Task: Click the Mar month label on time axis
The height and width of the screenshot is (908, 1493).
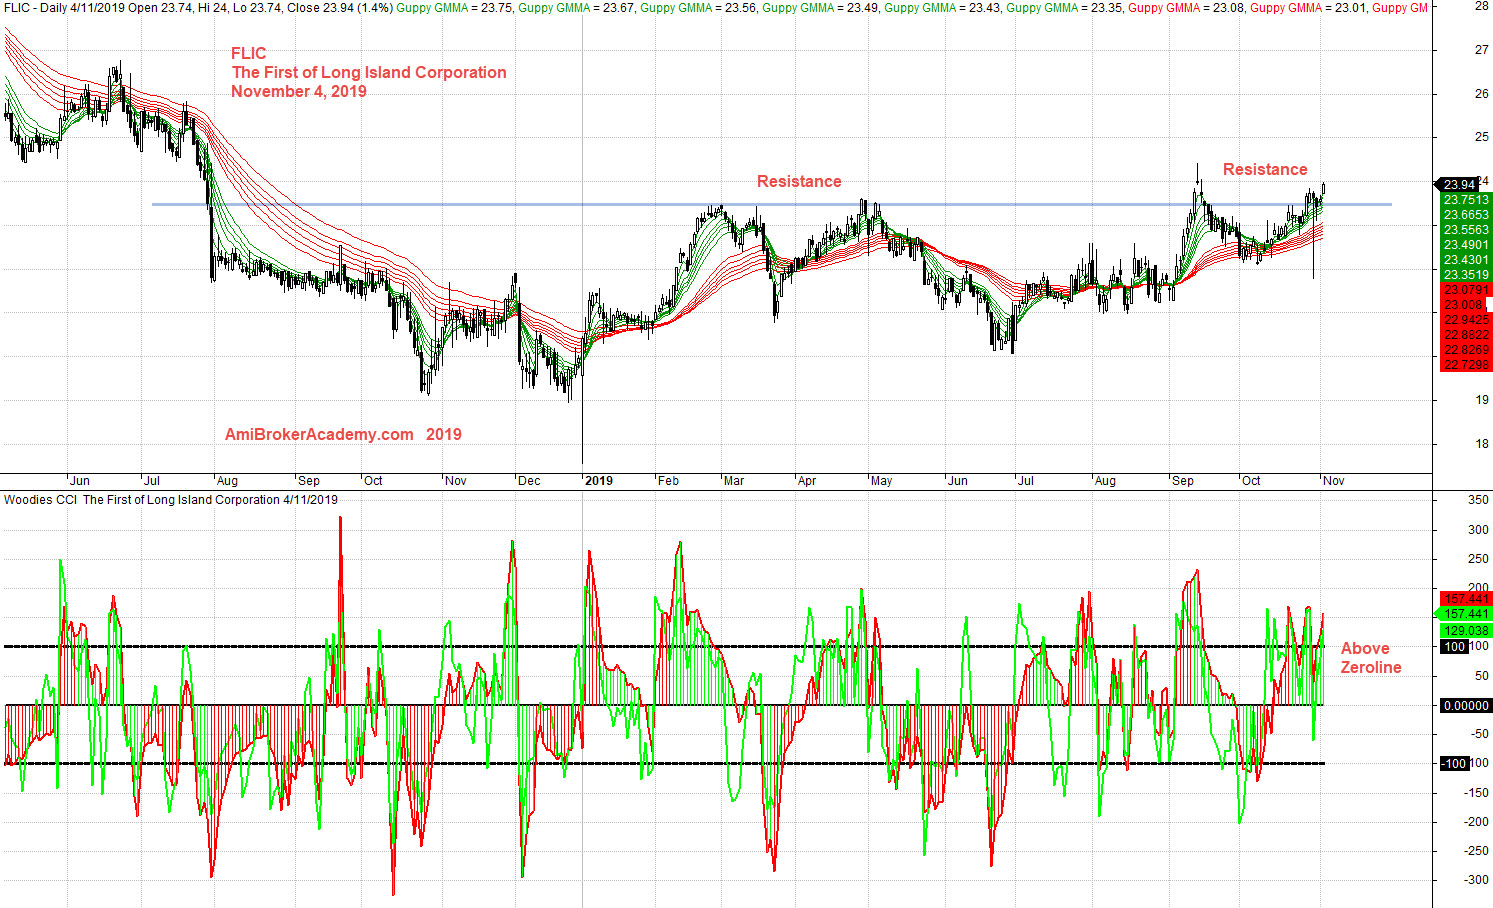Action: point(734,481)
